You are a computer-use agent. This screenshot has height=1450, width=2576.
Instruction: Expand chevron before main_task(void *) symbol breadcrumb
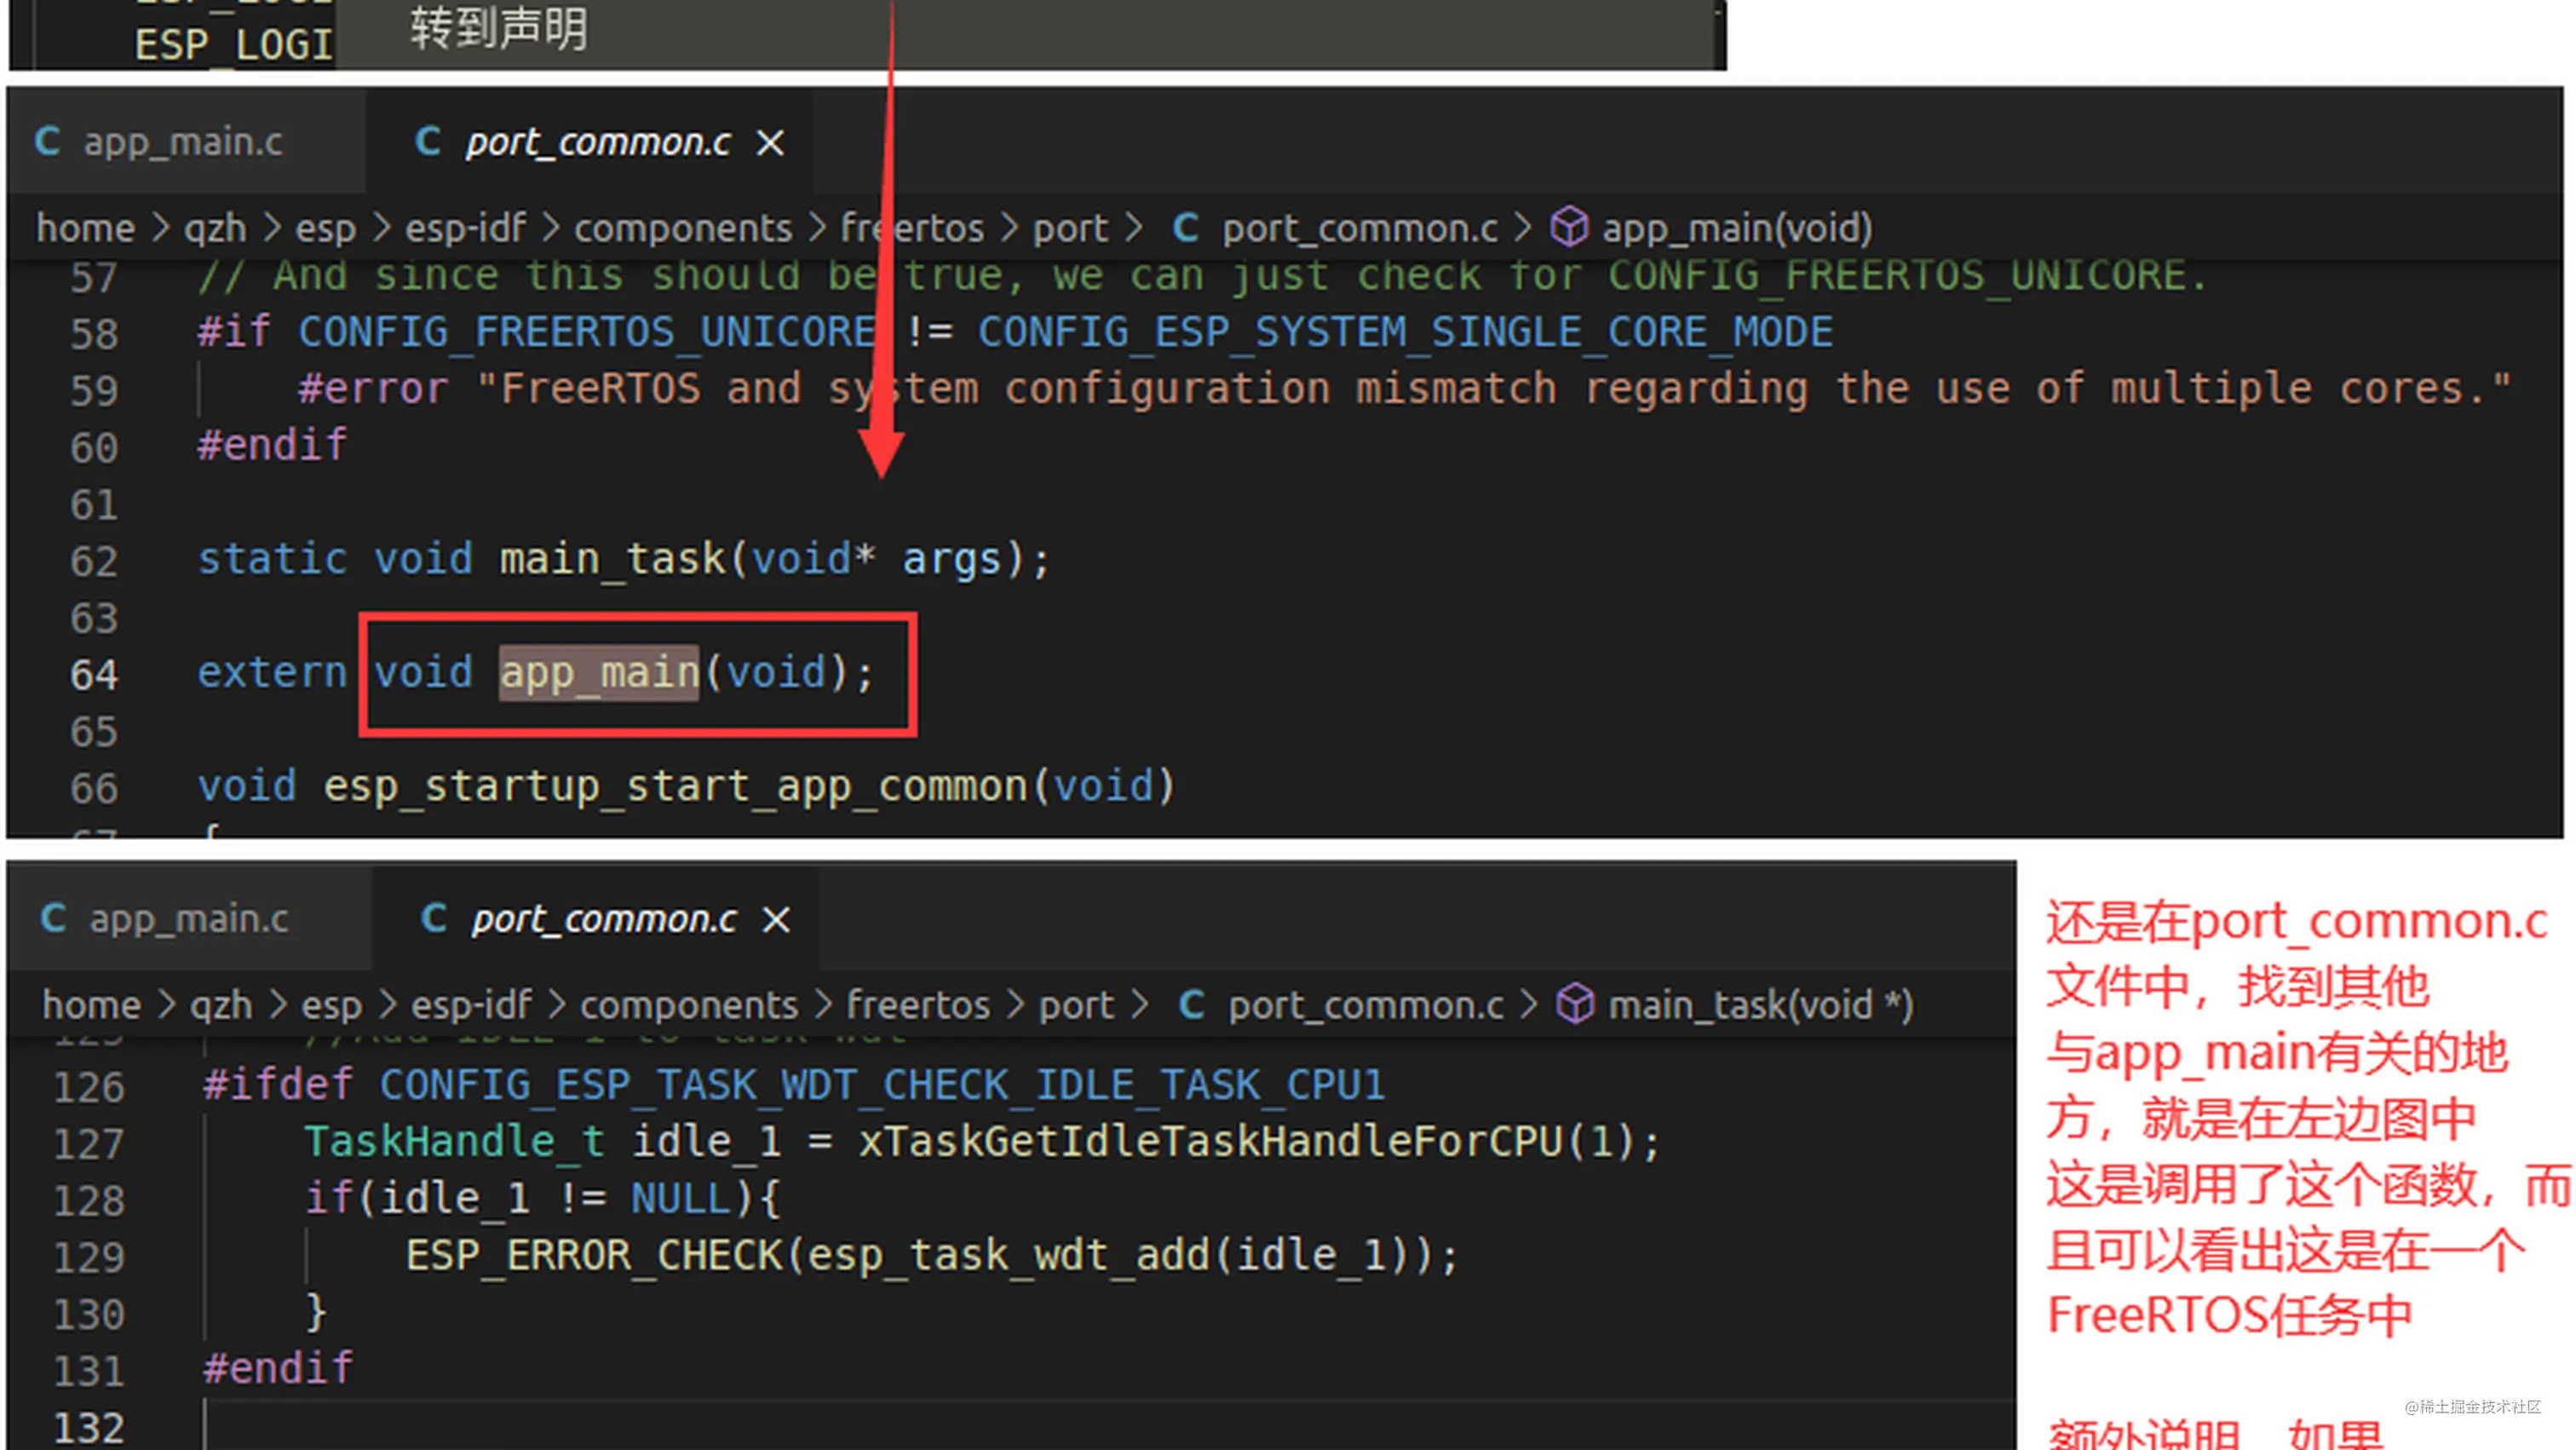[x=1529, y=1004]
